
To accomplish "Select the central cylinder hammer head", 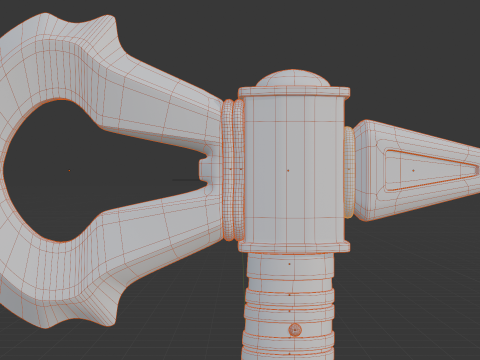I will point(294,170).
